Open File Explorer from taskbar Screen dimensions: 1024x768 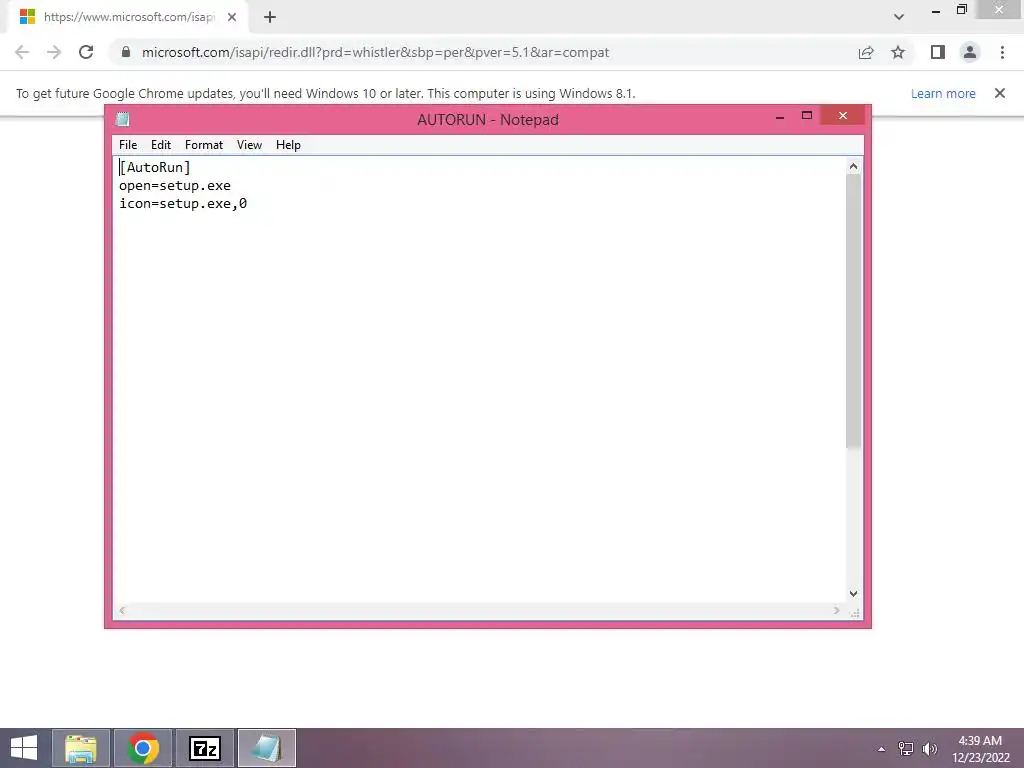(x=80, y=748)
